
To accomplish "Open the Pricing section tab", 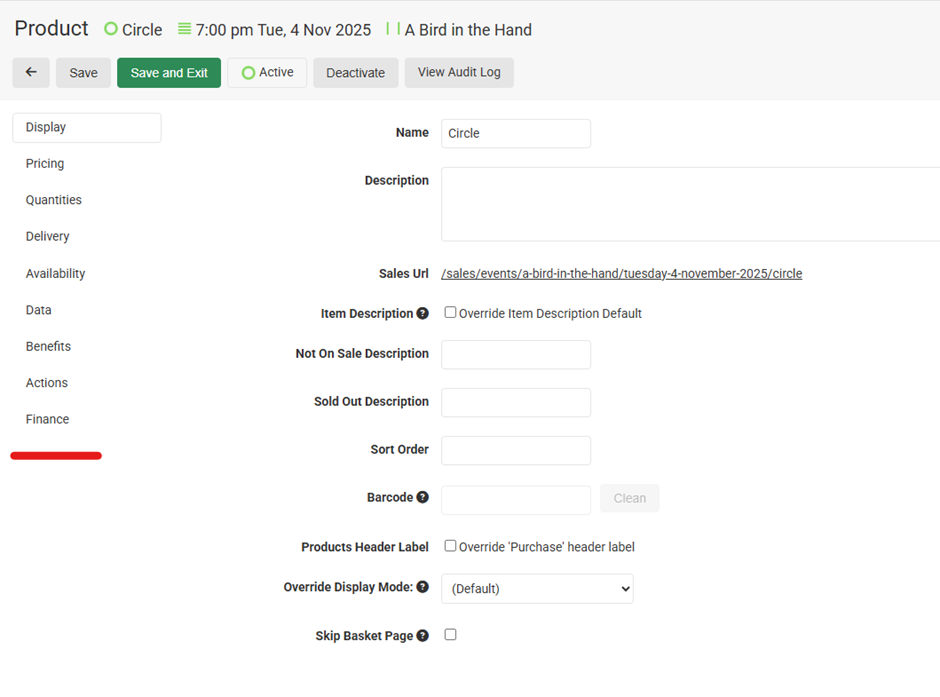I will 45,164.
